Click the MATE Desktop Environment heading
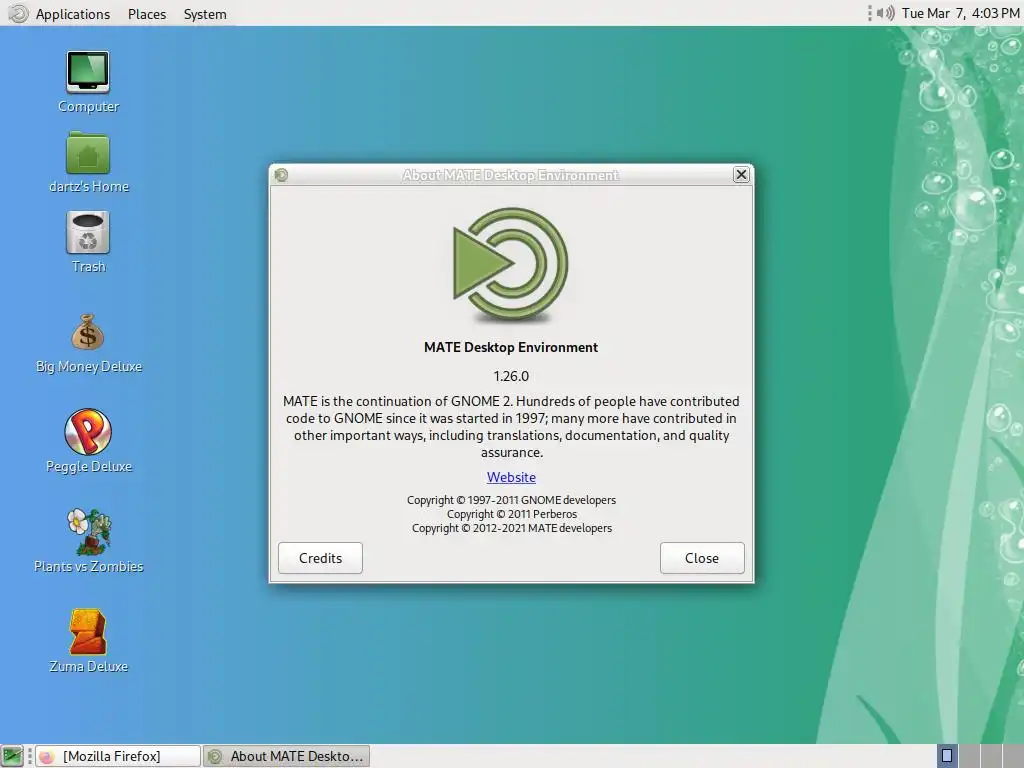 click(x=511, y=347)
